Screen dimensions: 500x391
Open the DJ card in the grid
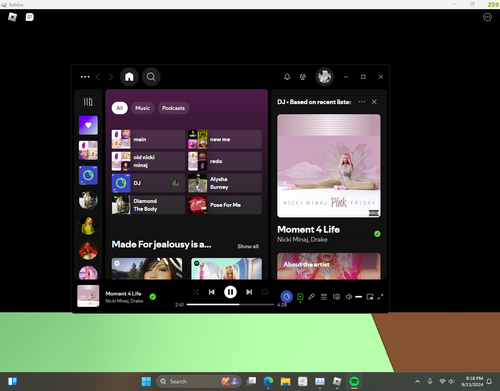click(x=148, y=183)
